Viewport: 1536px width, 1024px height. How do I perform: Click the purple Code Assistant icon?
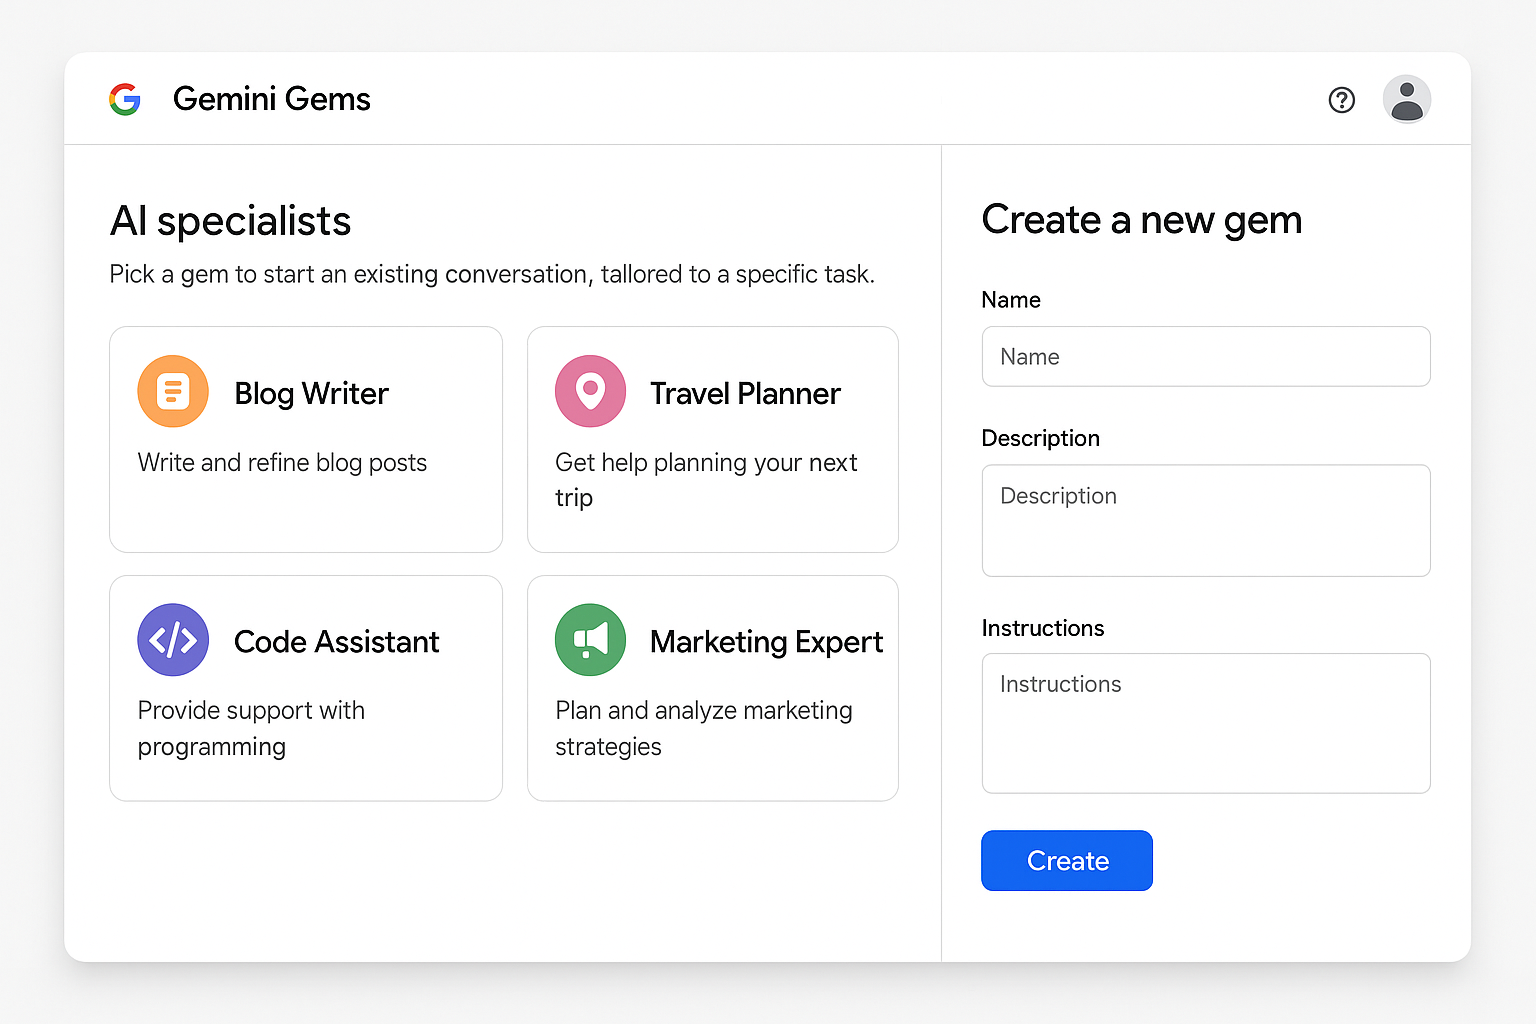173,640
